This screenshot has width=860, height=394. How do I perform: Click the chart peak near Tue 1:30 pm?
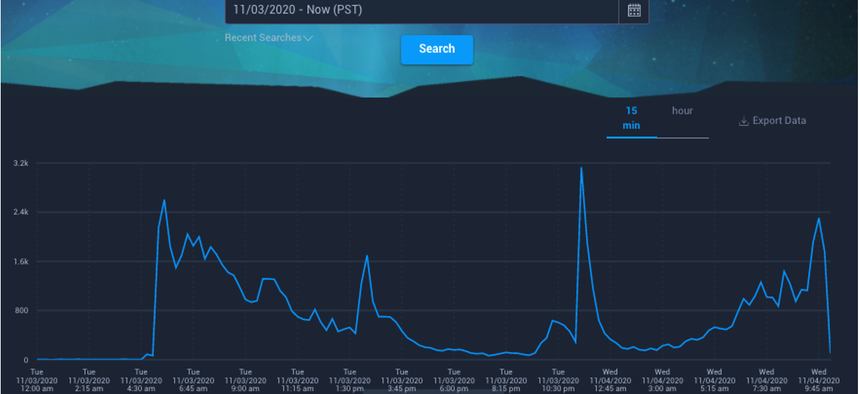[x=366, y=256]
